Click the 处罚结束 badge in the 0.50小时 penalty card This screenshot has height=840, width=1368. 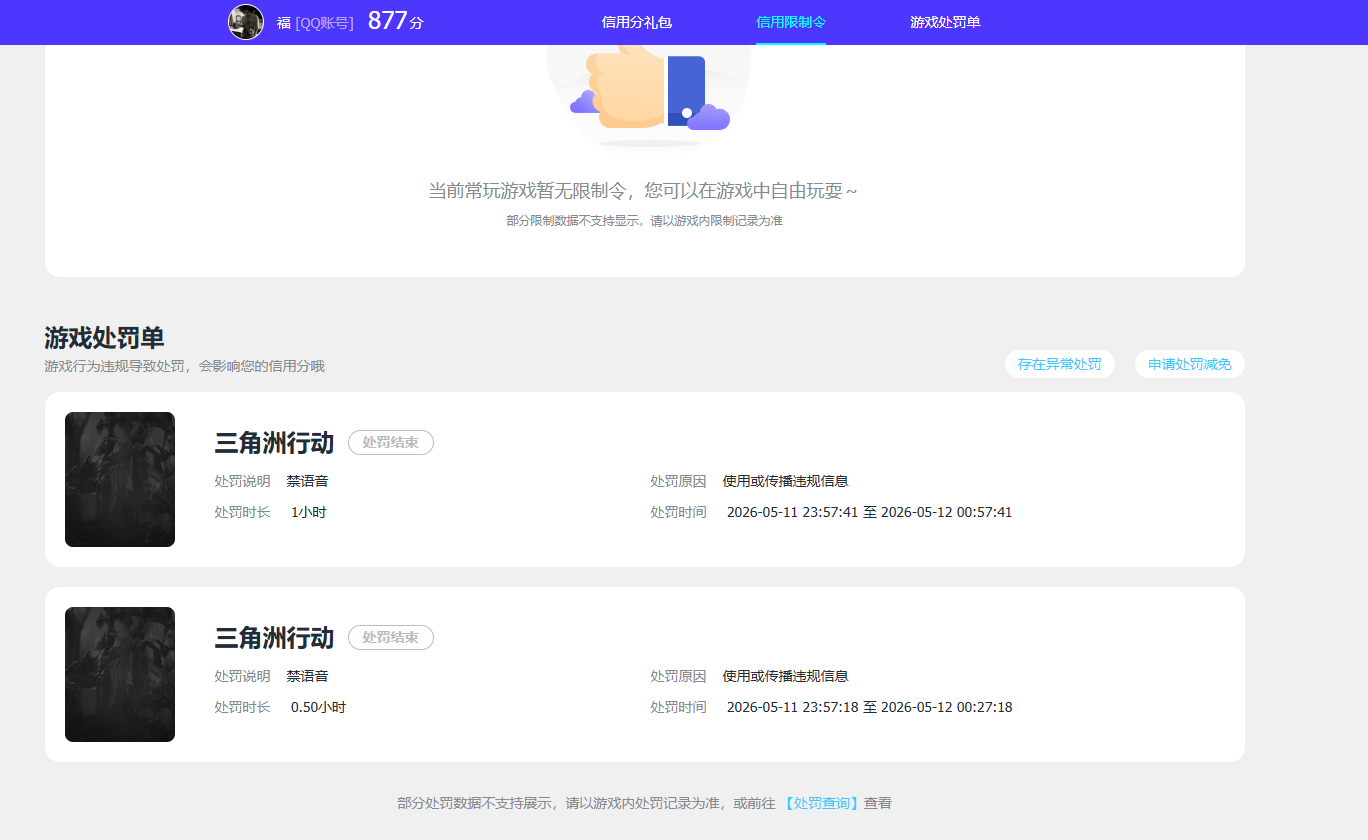391,638
